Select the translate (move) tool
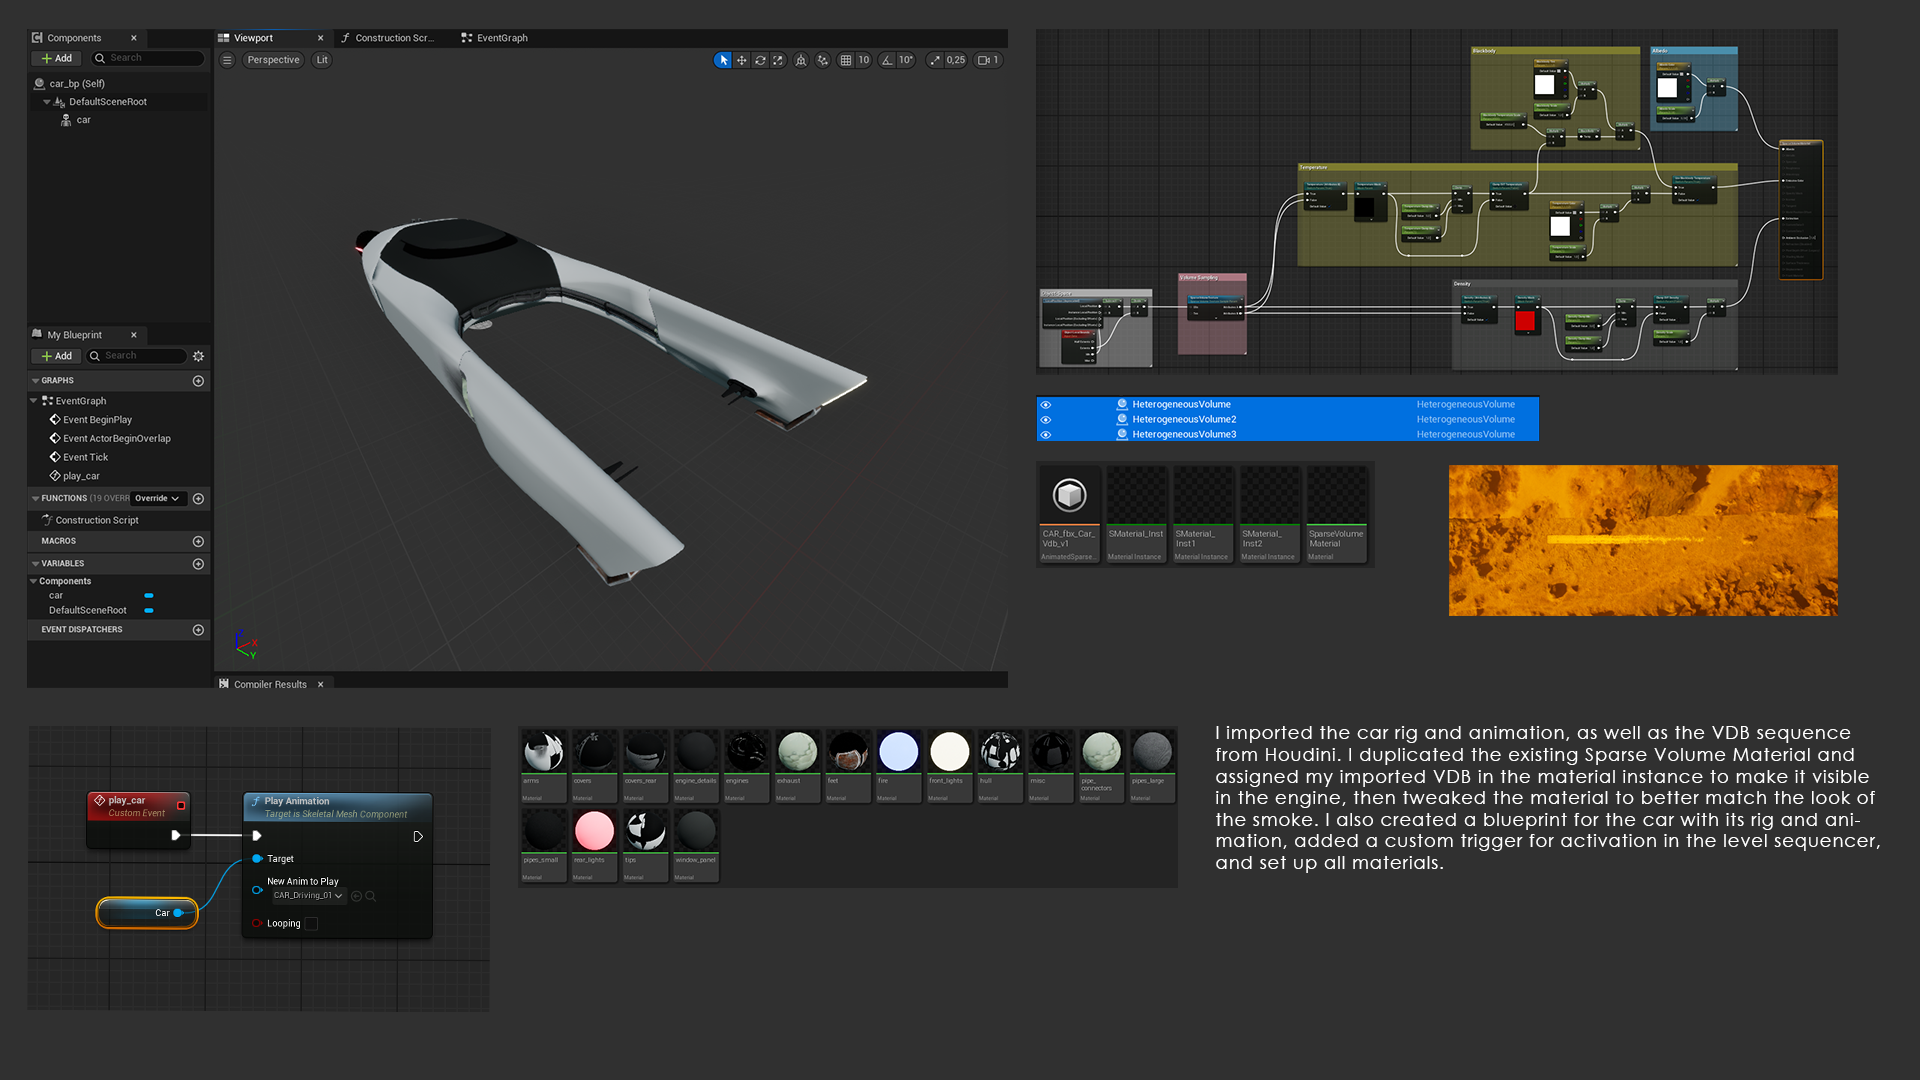This screenshot has height=1080, width=1920. point(741,60)
